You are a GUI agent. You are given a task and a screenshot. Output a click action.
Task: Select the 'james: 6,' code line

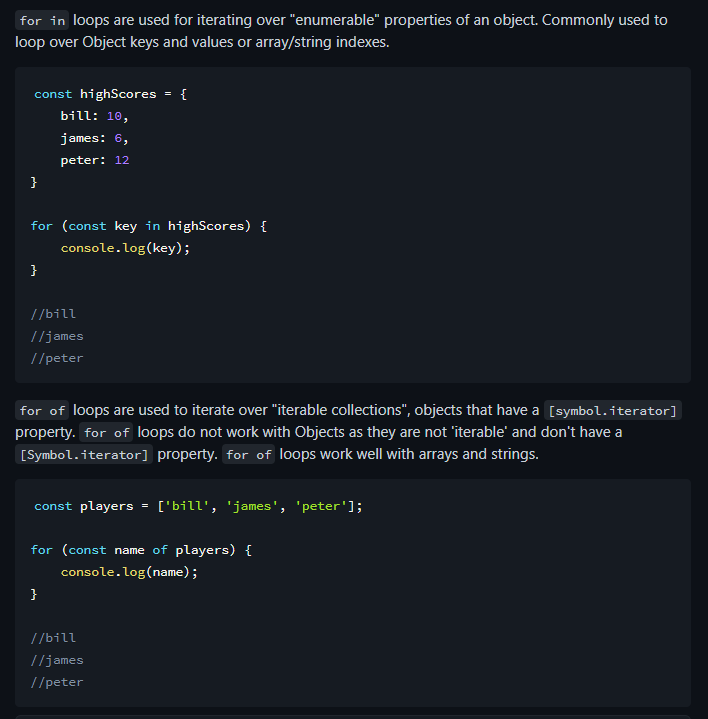coord(94,138)
